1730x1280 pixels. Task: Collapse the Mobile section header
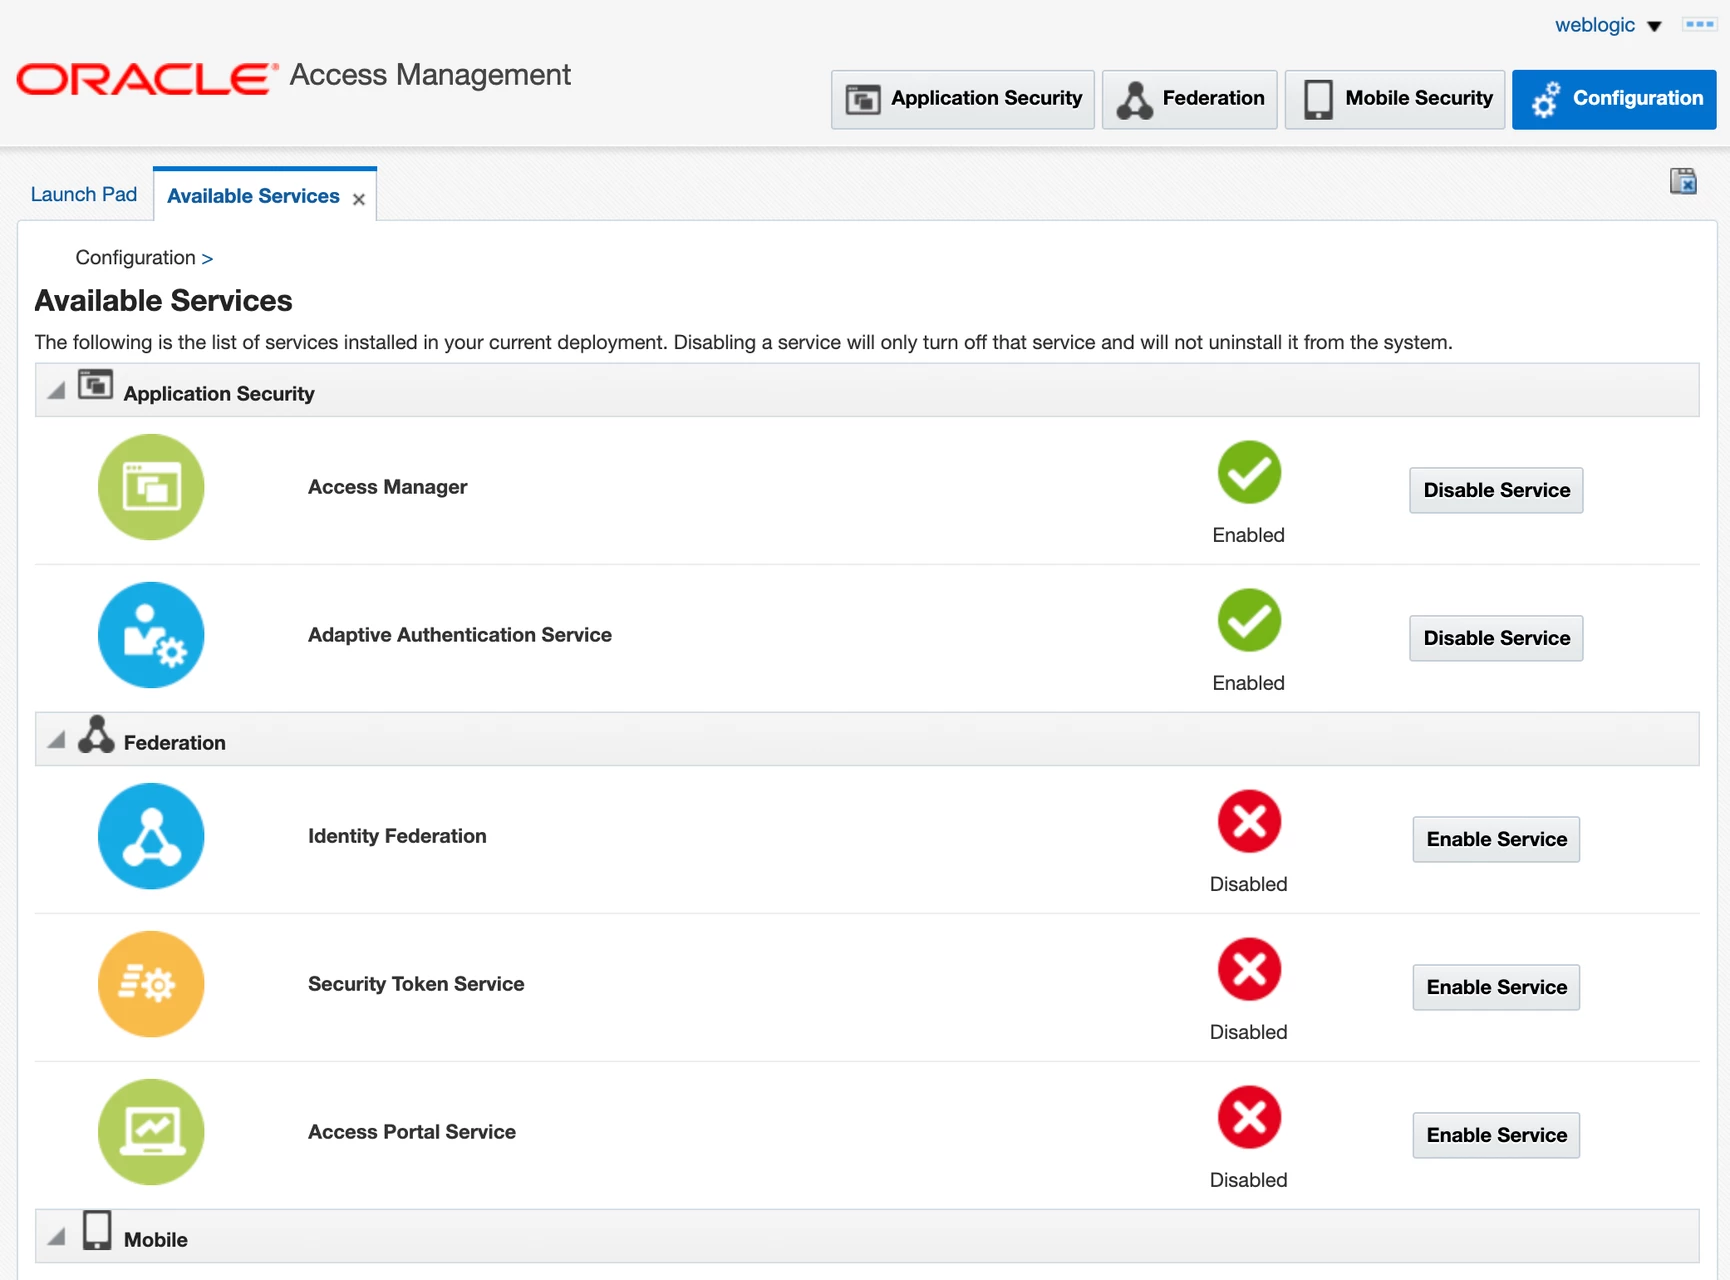[57, 1237]
